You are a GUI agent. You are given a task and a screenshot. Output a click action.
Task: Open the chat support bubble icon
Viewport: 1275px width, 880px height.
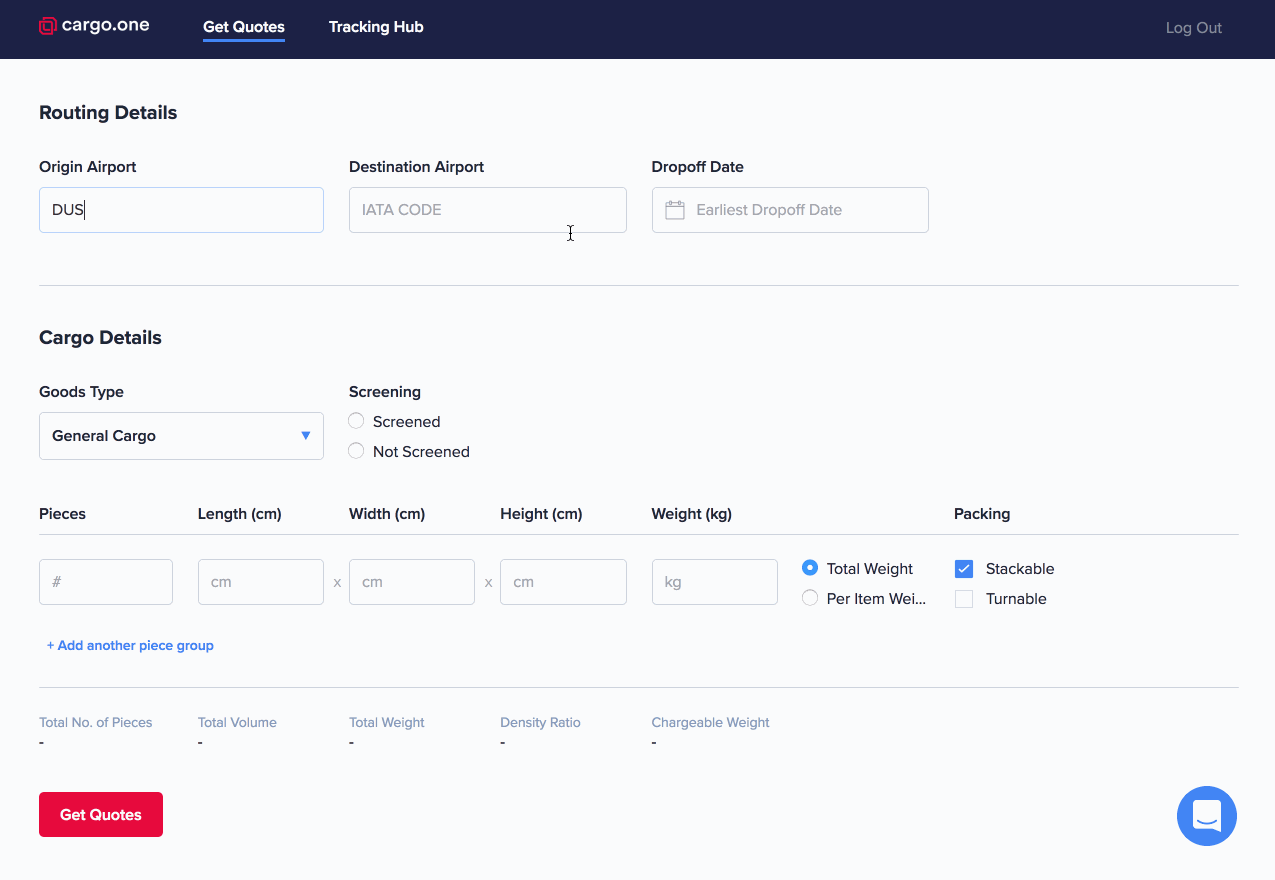(1207, 816)
